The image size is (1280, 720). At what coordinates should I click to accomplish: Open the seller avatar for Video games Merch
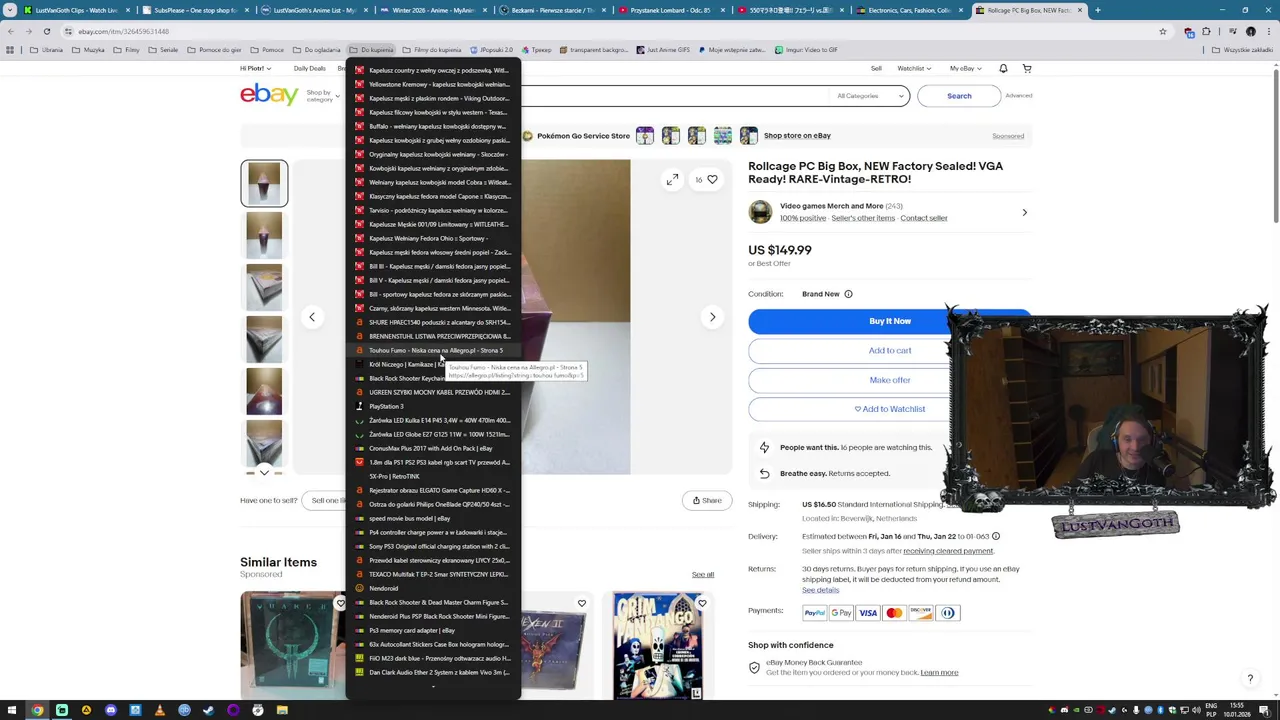click(x=760, y=212)
